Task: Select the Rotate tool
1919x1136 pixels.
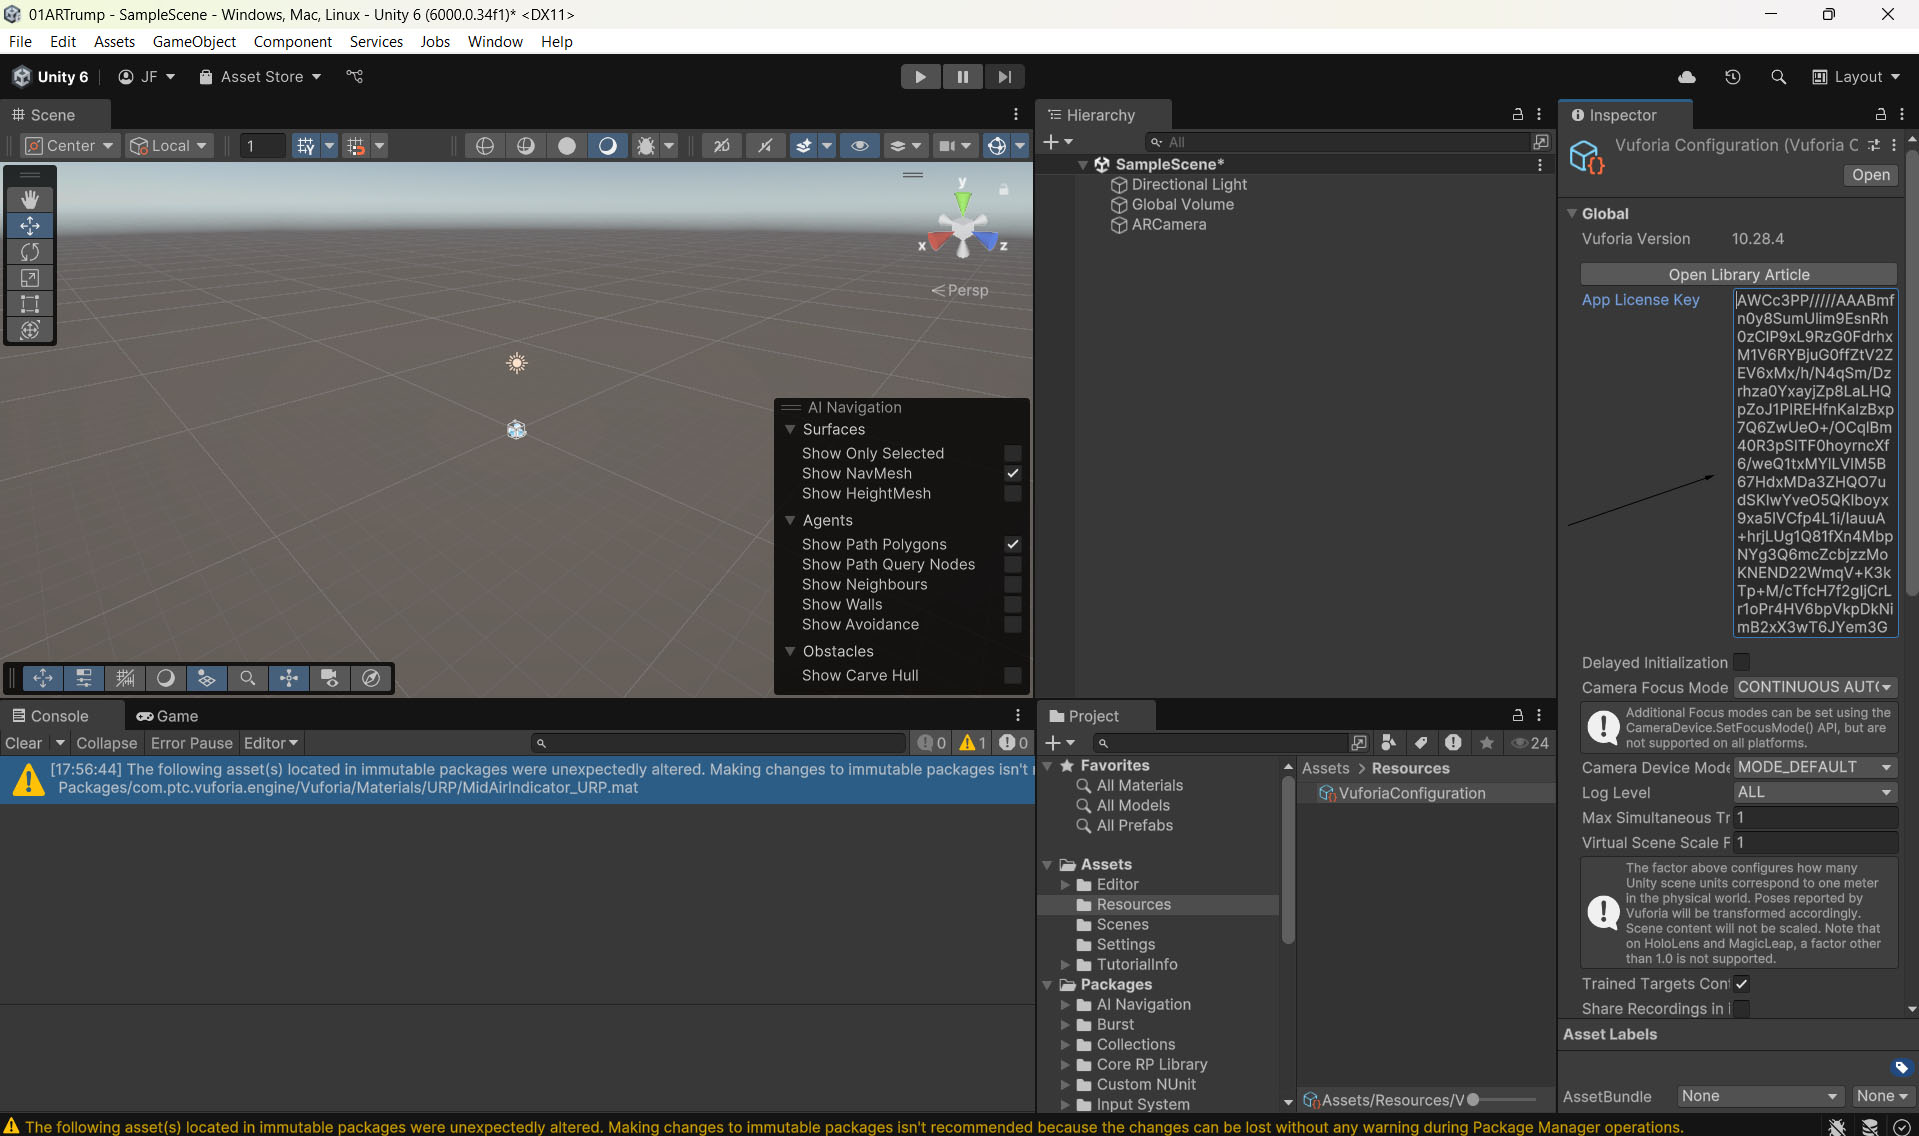Action: [x=30, y=252]
